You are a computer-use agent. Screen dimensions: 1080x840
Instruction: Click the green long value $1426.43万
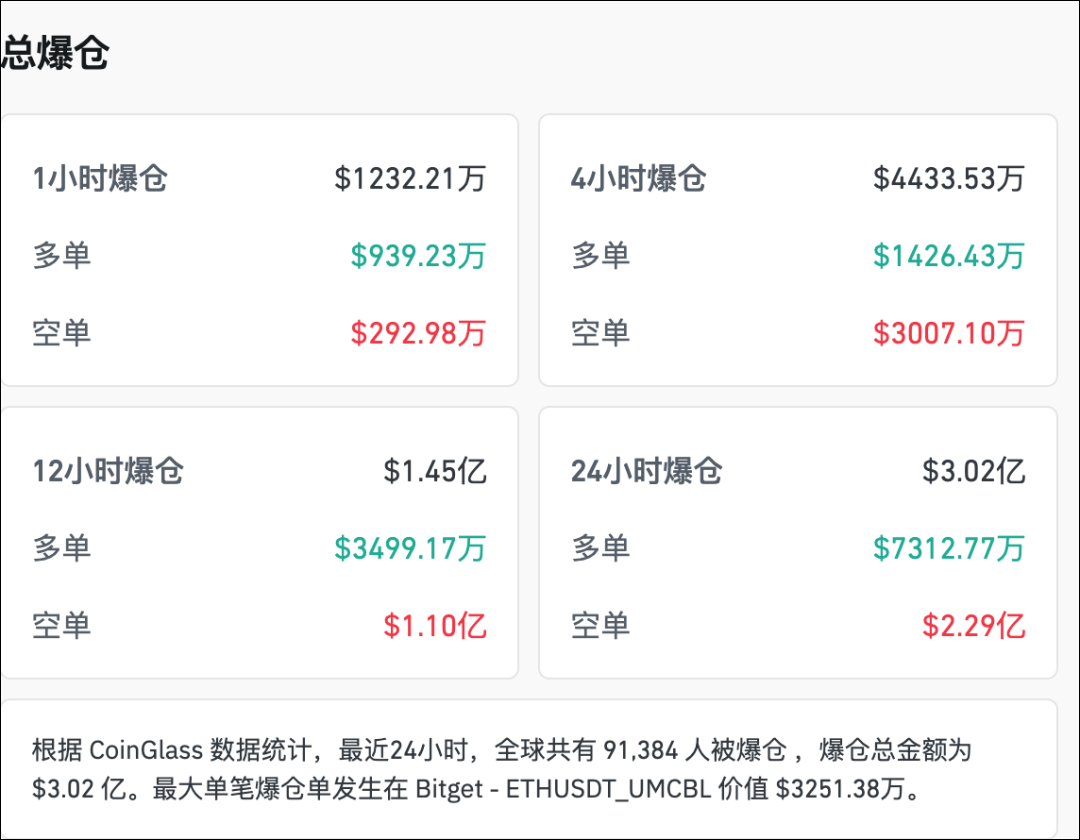point(949,256)
